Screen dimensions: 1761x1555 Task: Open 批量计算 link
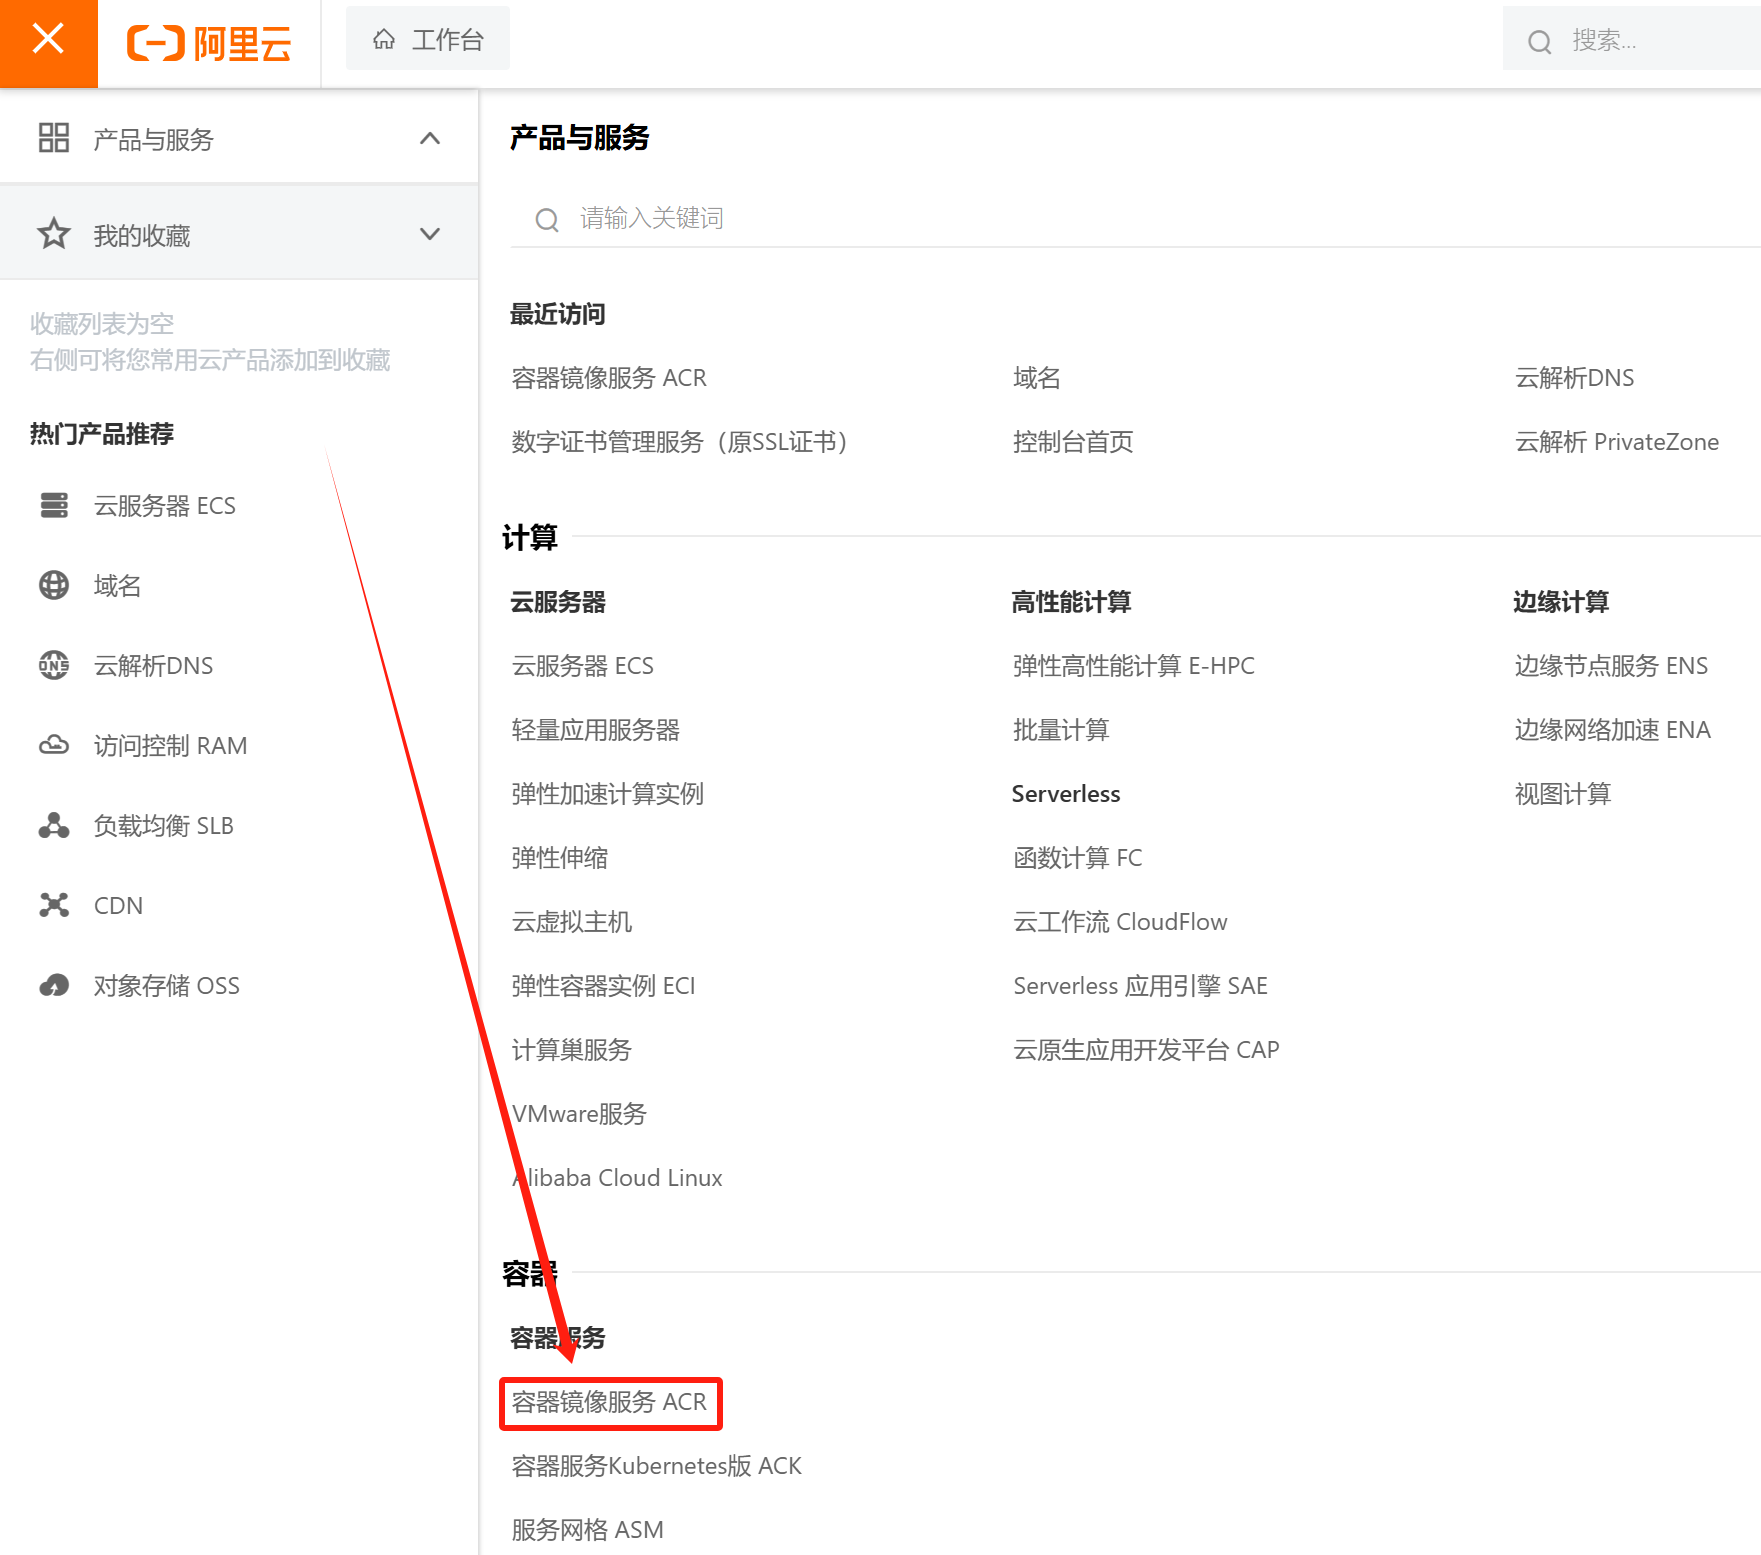1061,730
